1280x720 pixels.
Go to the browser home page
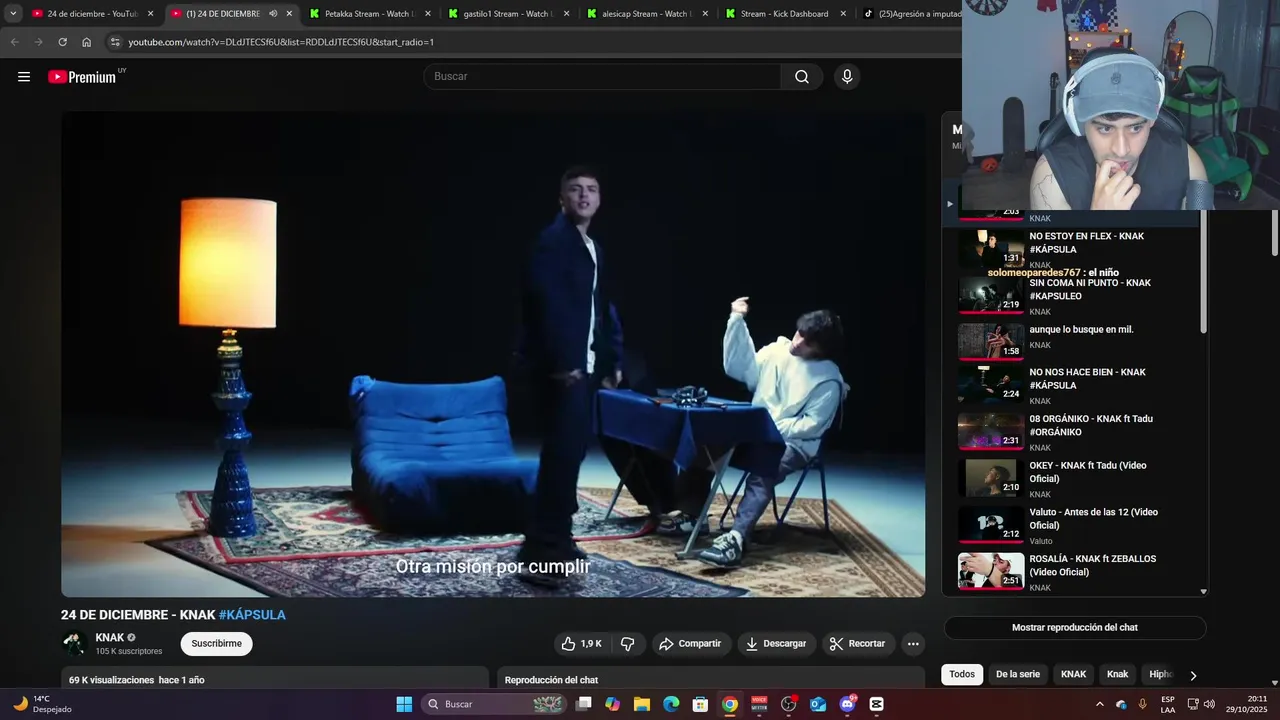tap(87, 42)
